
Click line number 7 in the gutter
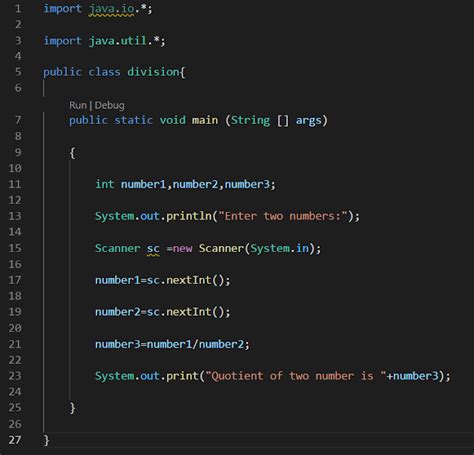click(x=18, y=120)
